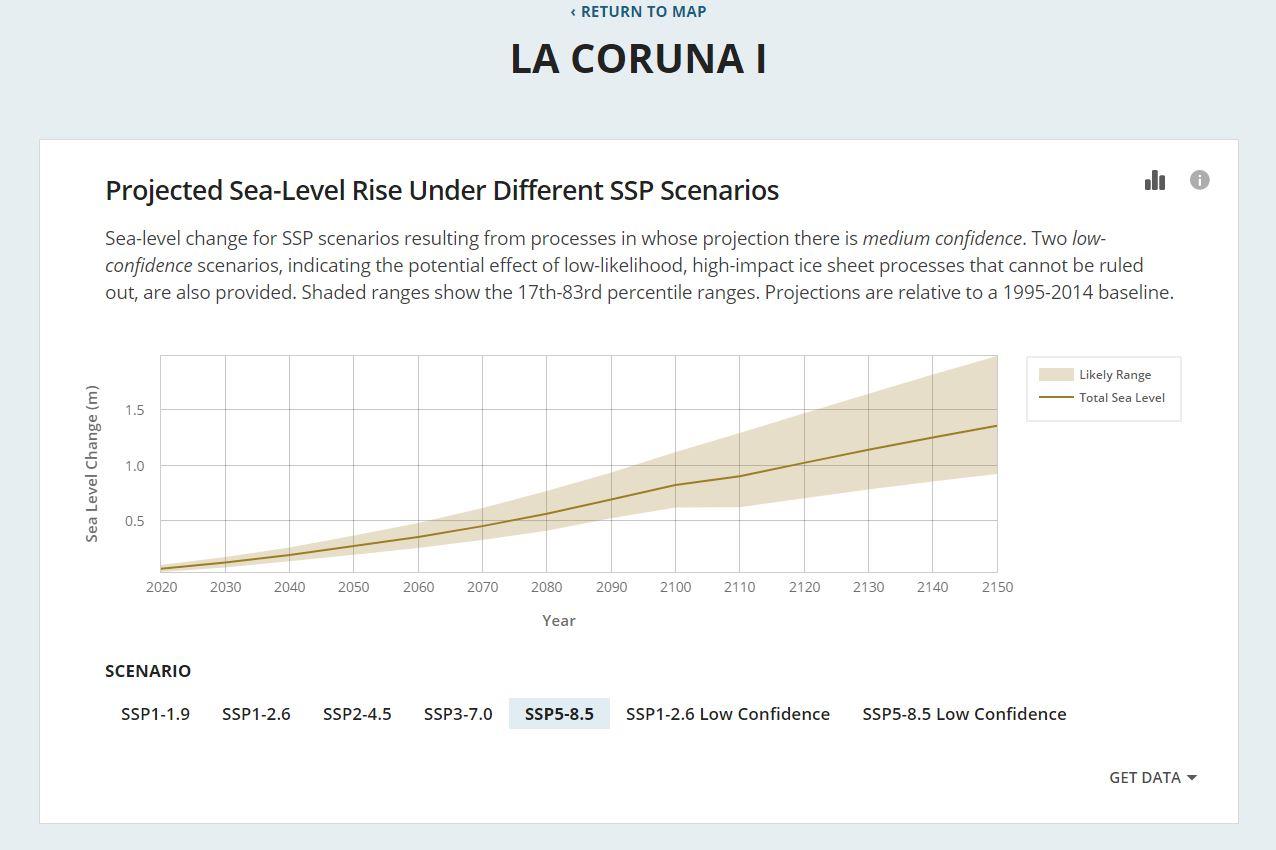Click the bar chart view icon
The height and width of the screenshot is (850, 1276).
(1155, 180)
